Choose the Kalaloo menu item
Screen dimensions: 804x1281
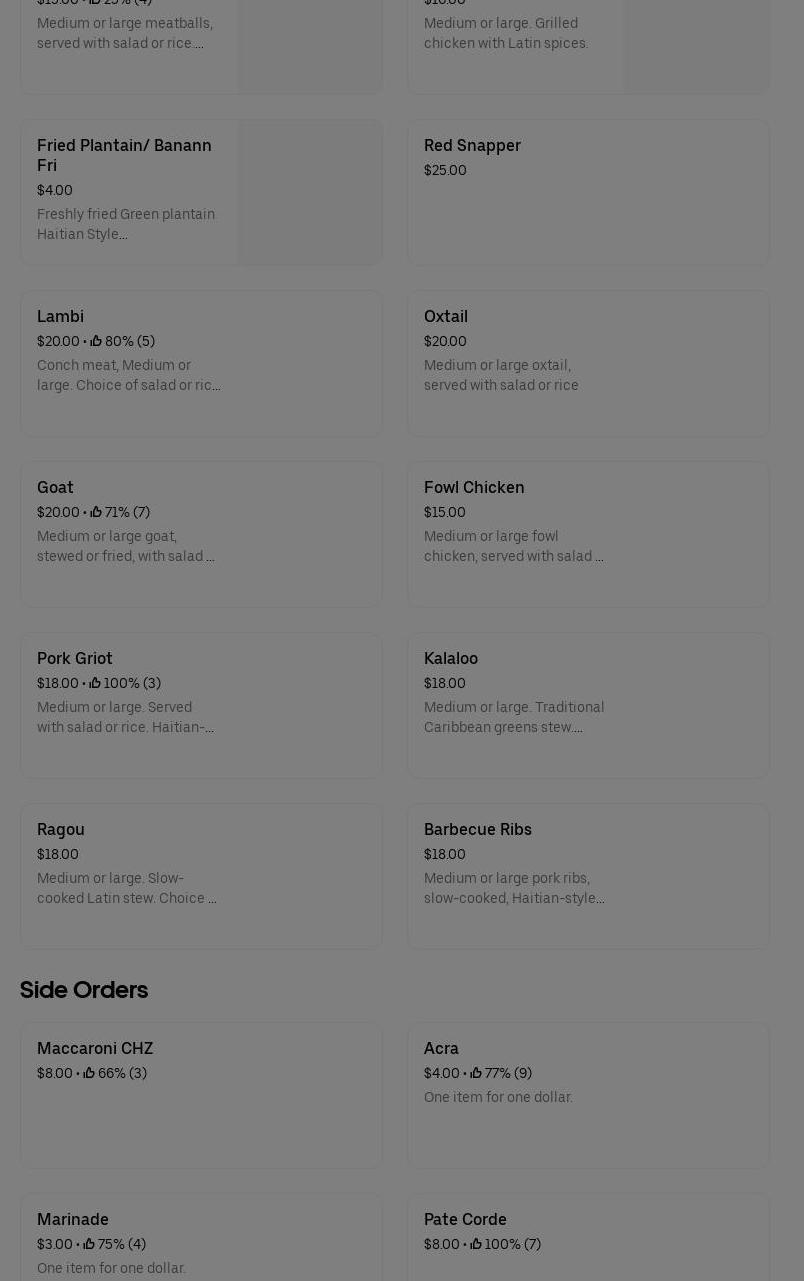[x=588, y=705]
